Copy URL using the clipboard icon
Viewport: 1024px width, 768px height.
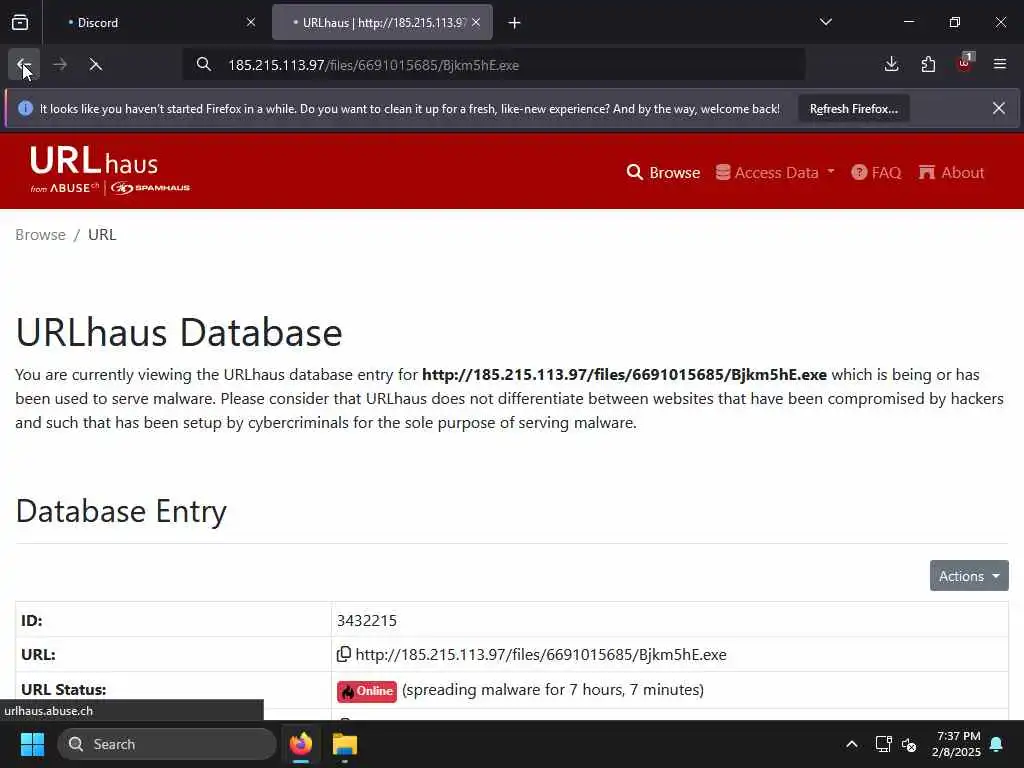coord(344,654)
